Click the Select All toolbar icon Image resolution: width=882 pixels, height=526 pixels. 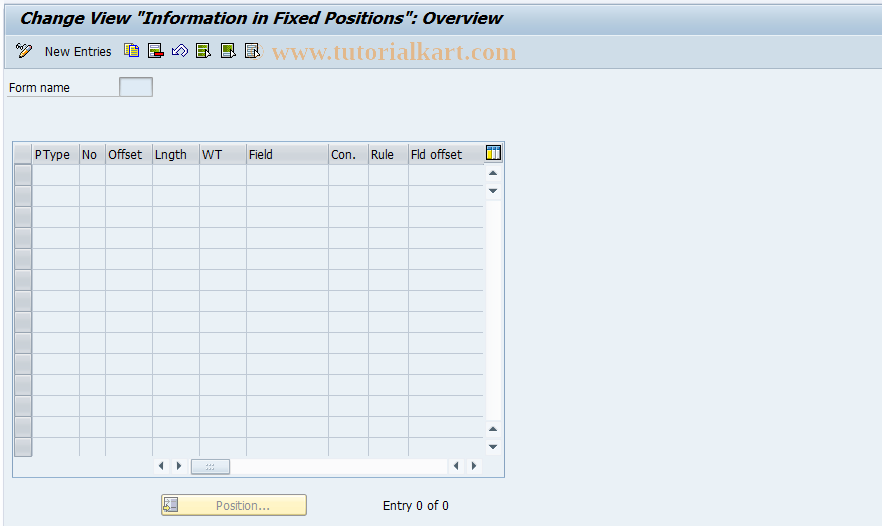tap(204, 51)
